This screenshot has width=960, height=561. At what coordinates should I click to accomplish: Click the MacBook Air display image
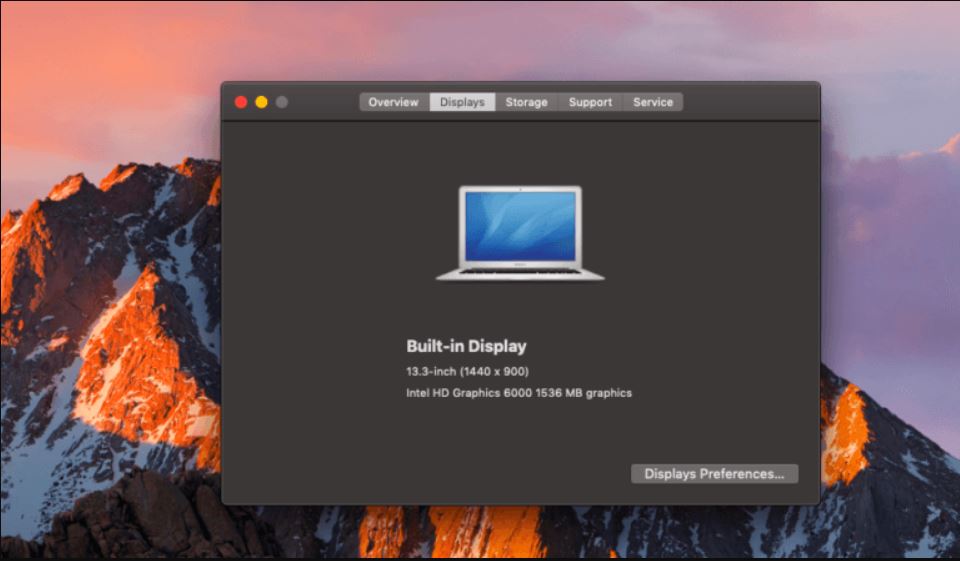520,233
